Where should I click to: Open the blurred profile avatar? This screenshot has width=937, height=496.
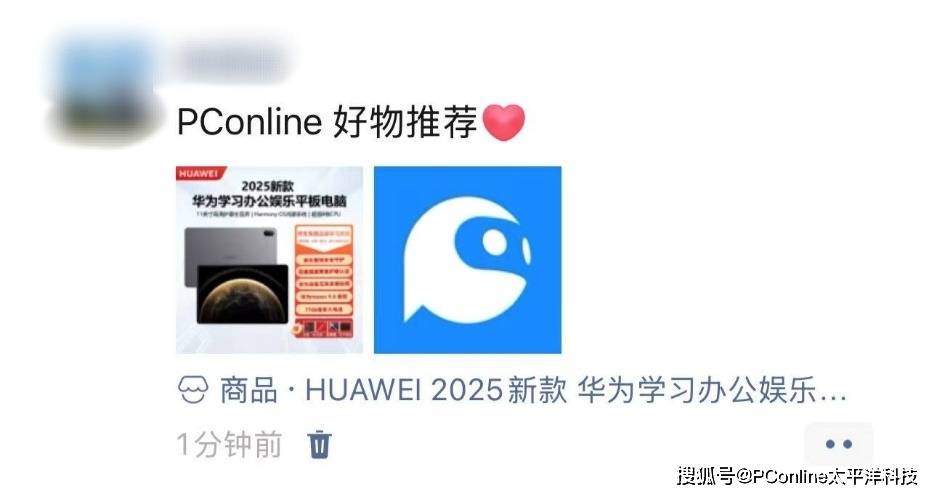click(103, 88)
